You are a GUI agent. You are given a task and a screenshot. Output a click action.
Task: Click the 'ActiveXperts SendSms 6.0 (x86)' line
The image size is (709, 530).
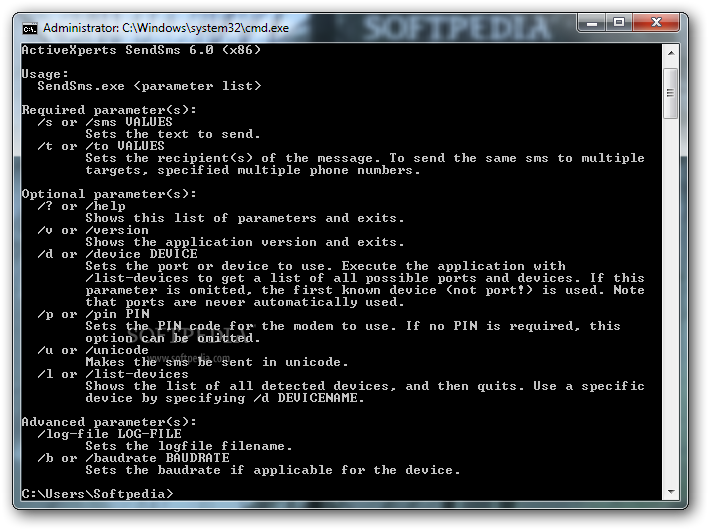tap(141, 50)
